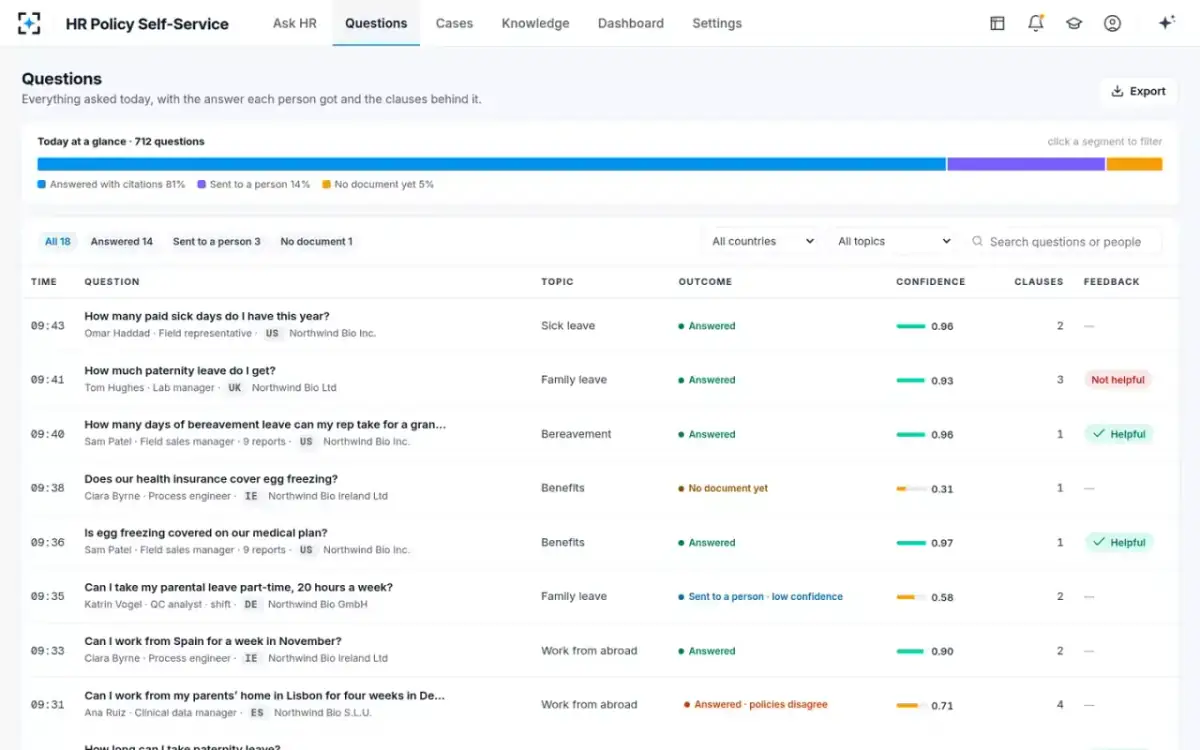Image resolution: width=1200 pixels, height=750 pixels.
Task: Open the layout panel icon in header
Action: [997, 23]
